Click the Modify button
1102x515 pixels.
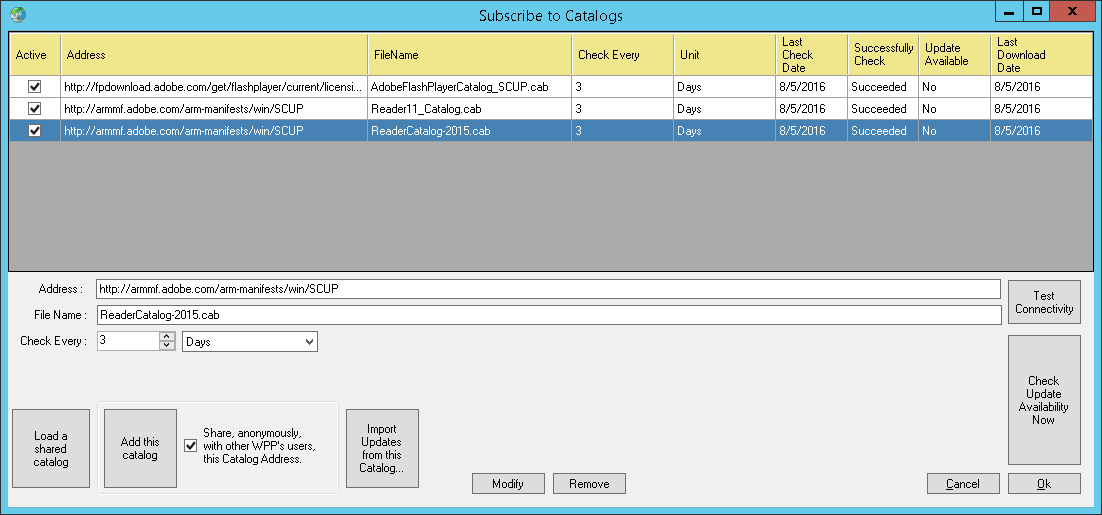(507, 483)
